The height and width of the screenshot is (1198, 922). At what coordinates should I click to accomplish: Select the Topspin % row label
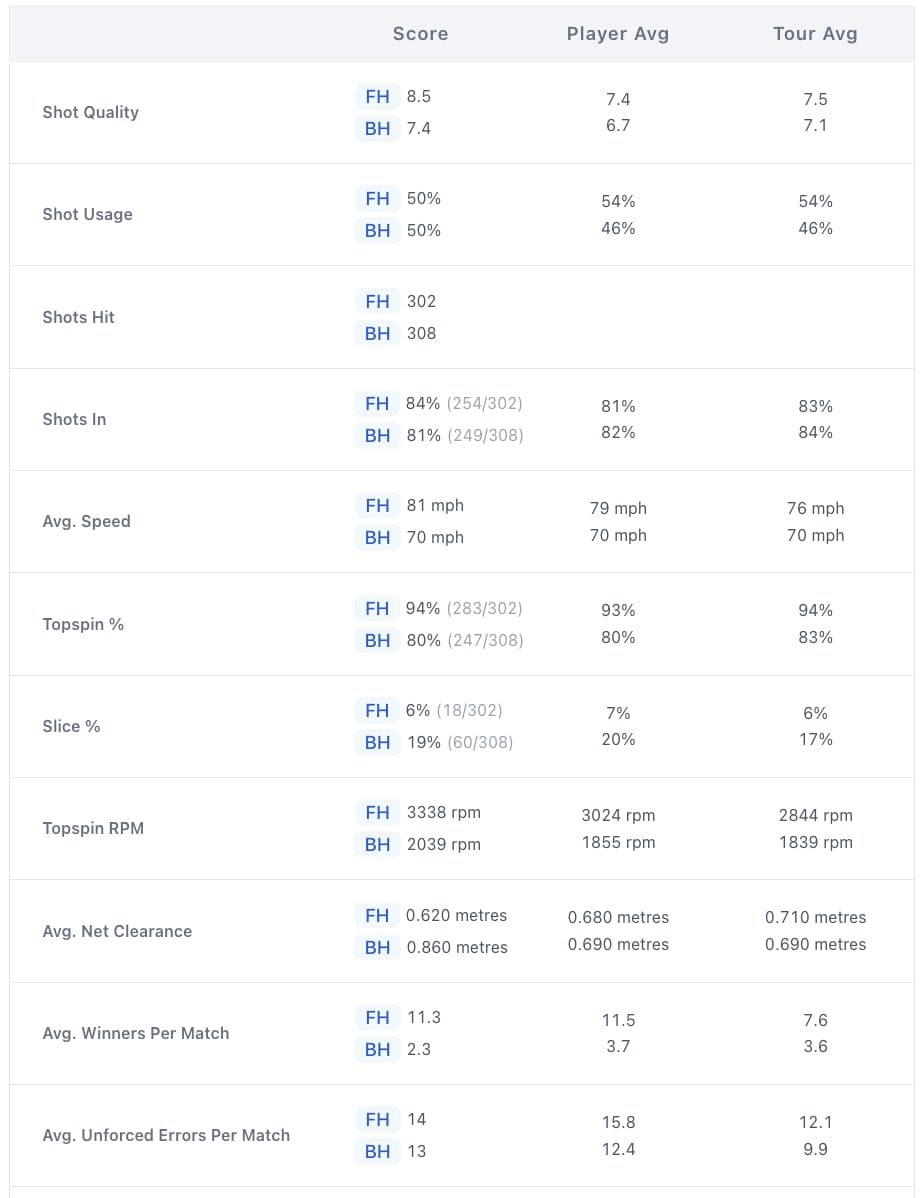(82, 624)
